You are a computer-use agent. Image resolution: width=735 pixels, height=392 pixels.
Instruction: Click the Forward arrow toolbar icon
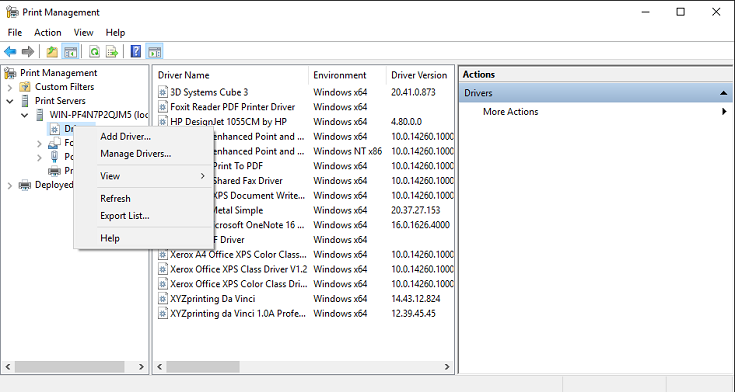[28, 52]
